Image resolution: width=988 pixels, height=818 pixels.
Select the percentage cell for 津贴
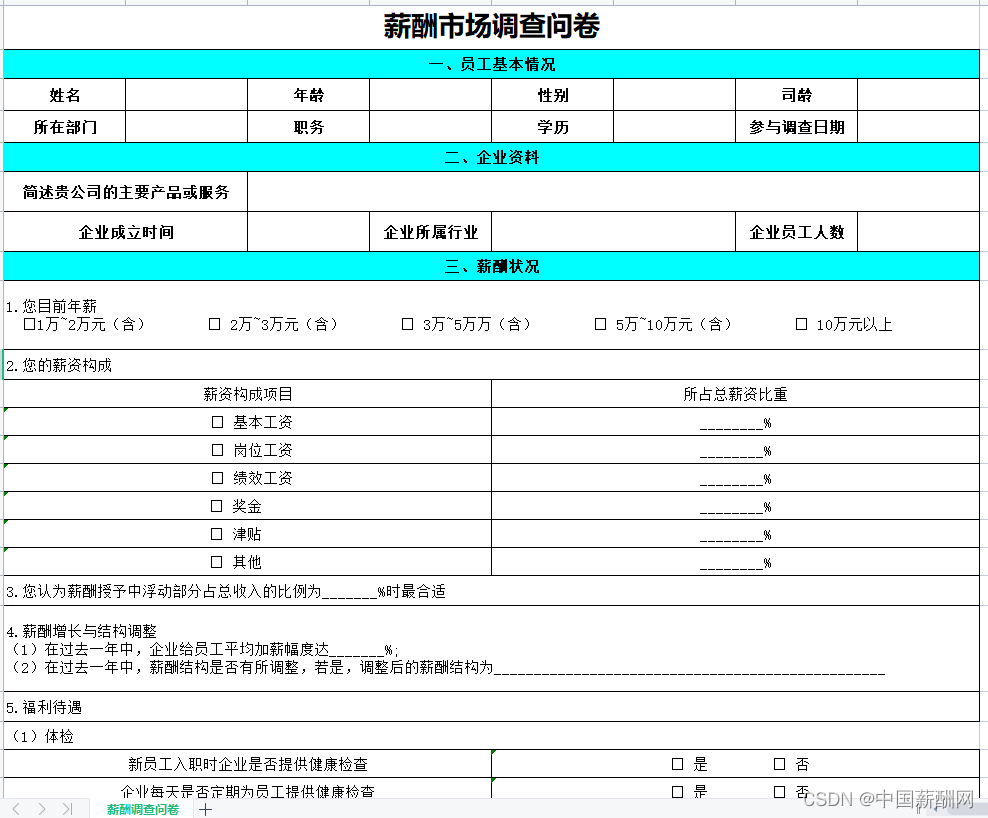[735, 534]
